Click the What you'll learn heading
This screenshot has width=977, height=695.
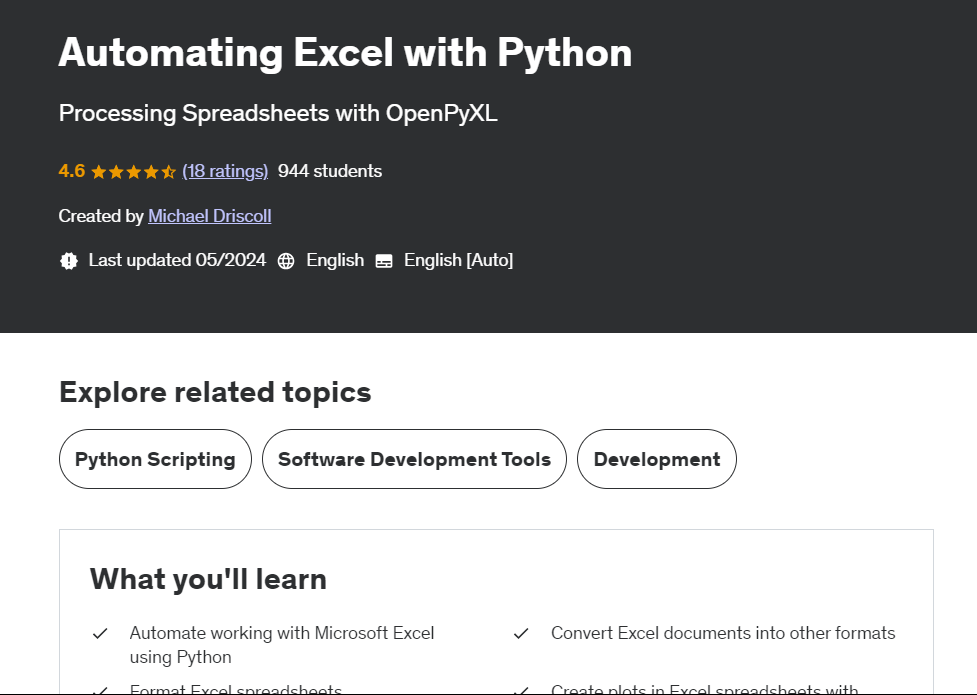coord(208,579)
